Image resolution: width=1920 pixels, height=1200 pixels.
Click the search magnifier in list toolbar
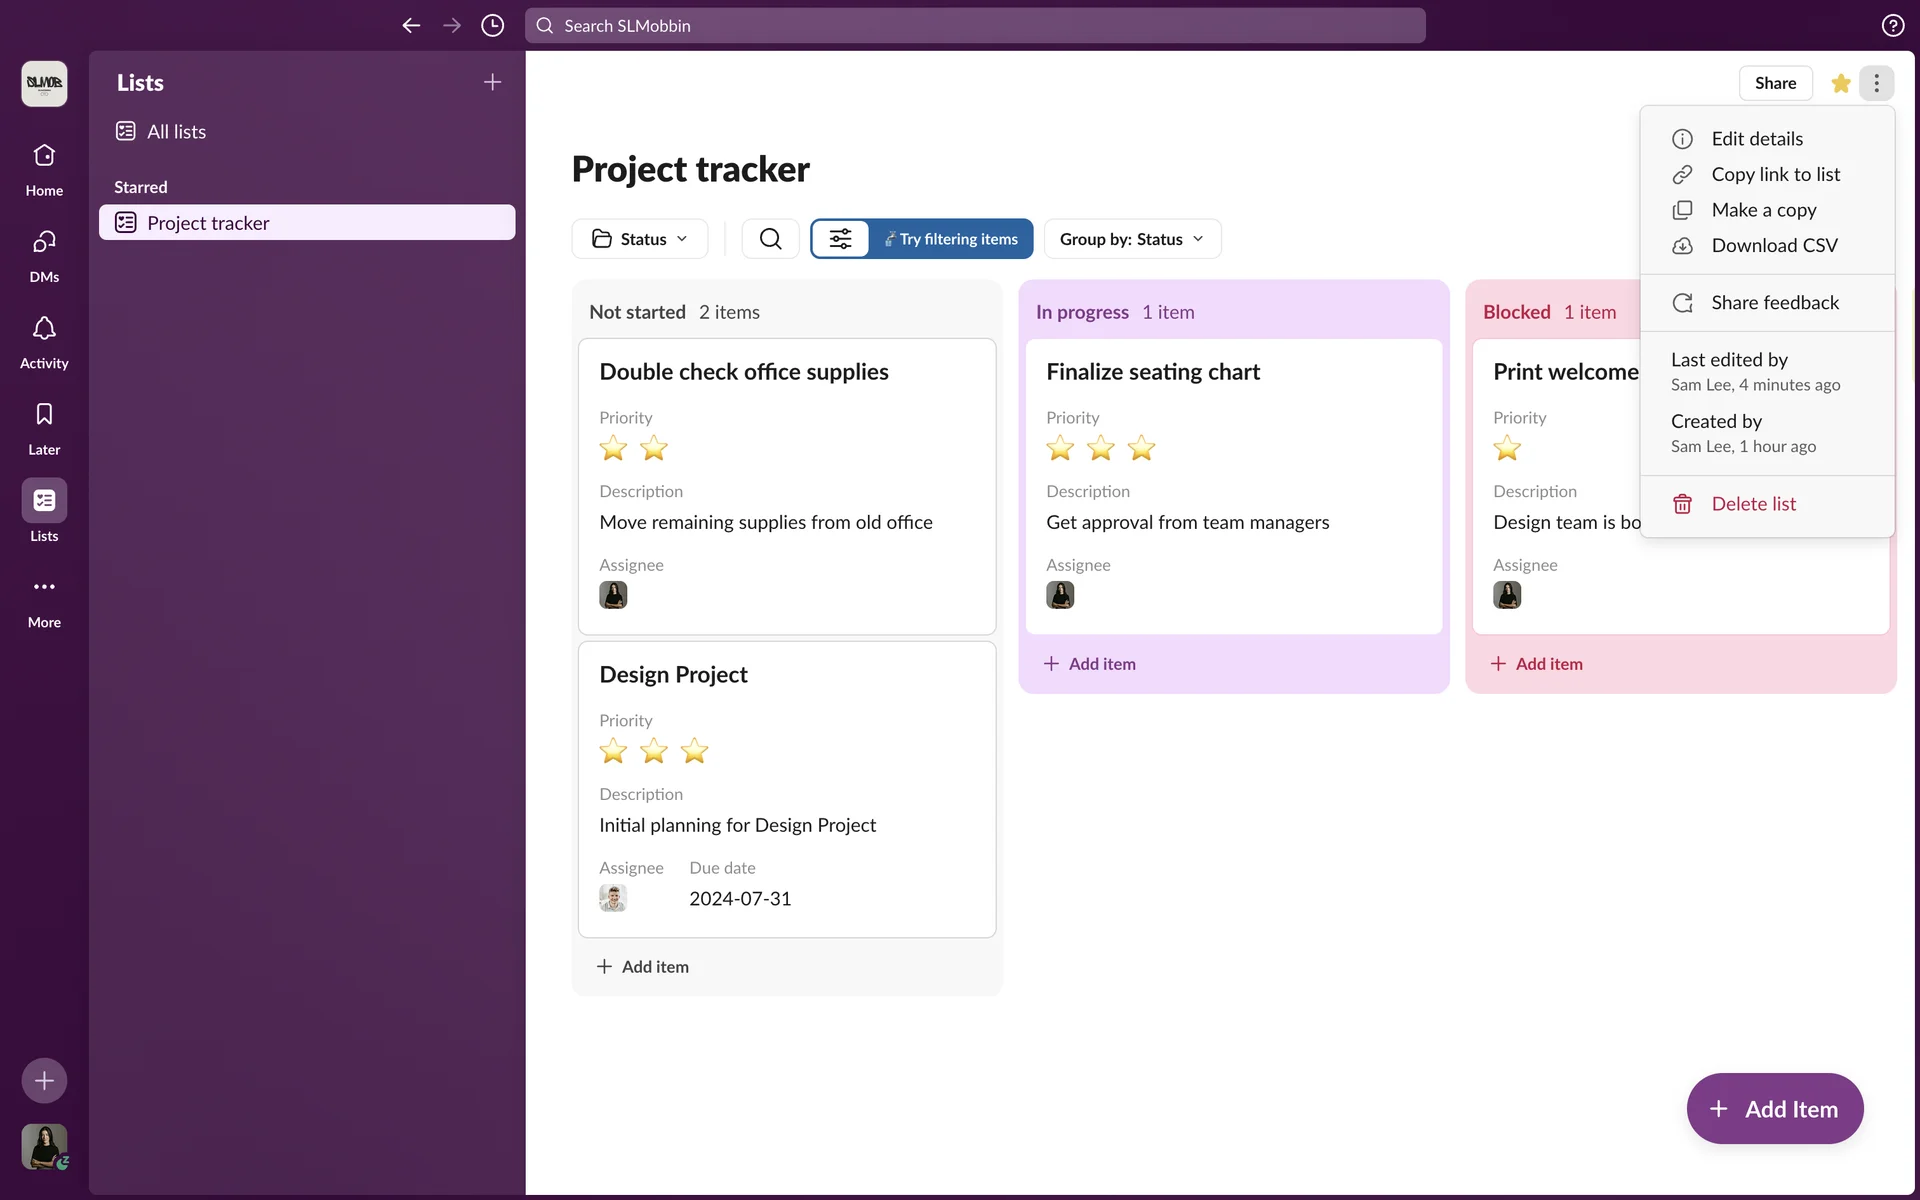[x=770, y=239]
